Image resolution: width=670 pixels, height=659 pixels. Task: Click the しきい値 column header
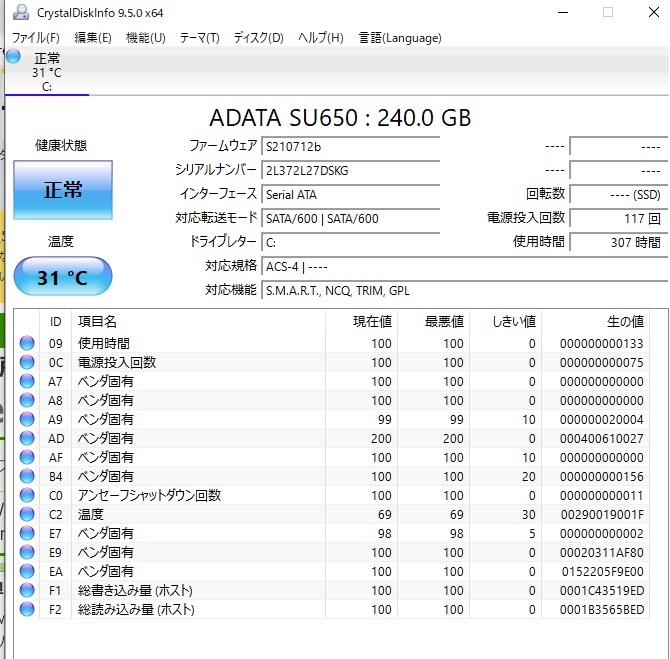[505, 321]
